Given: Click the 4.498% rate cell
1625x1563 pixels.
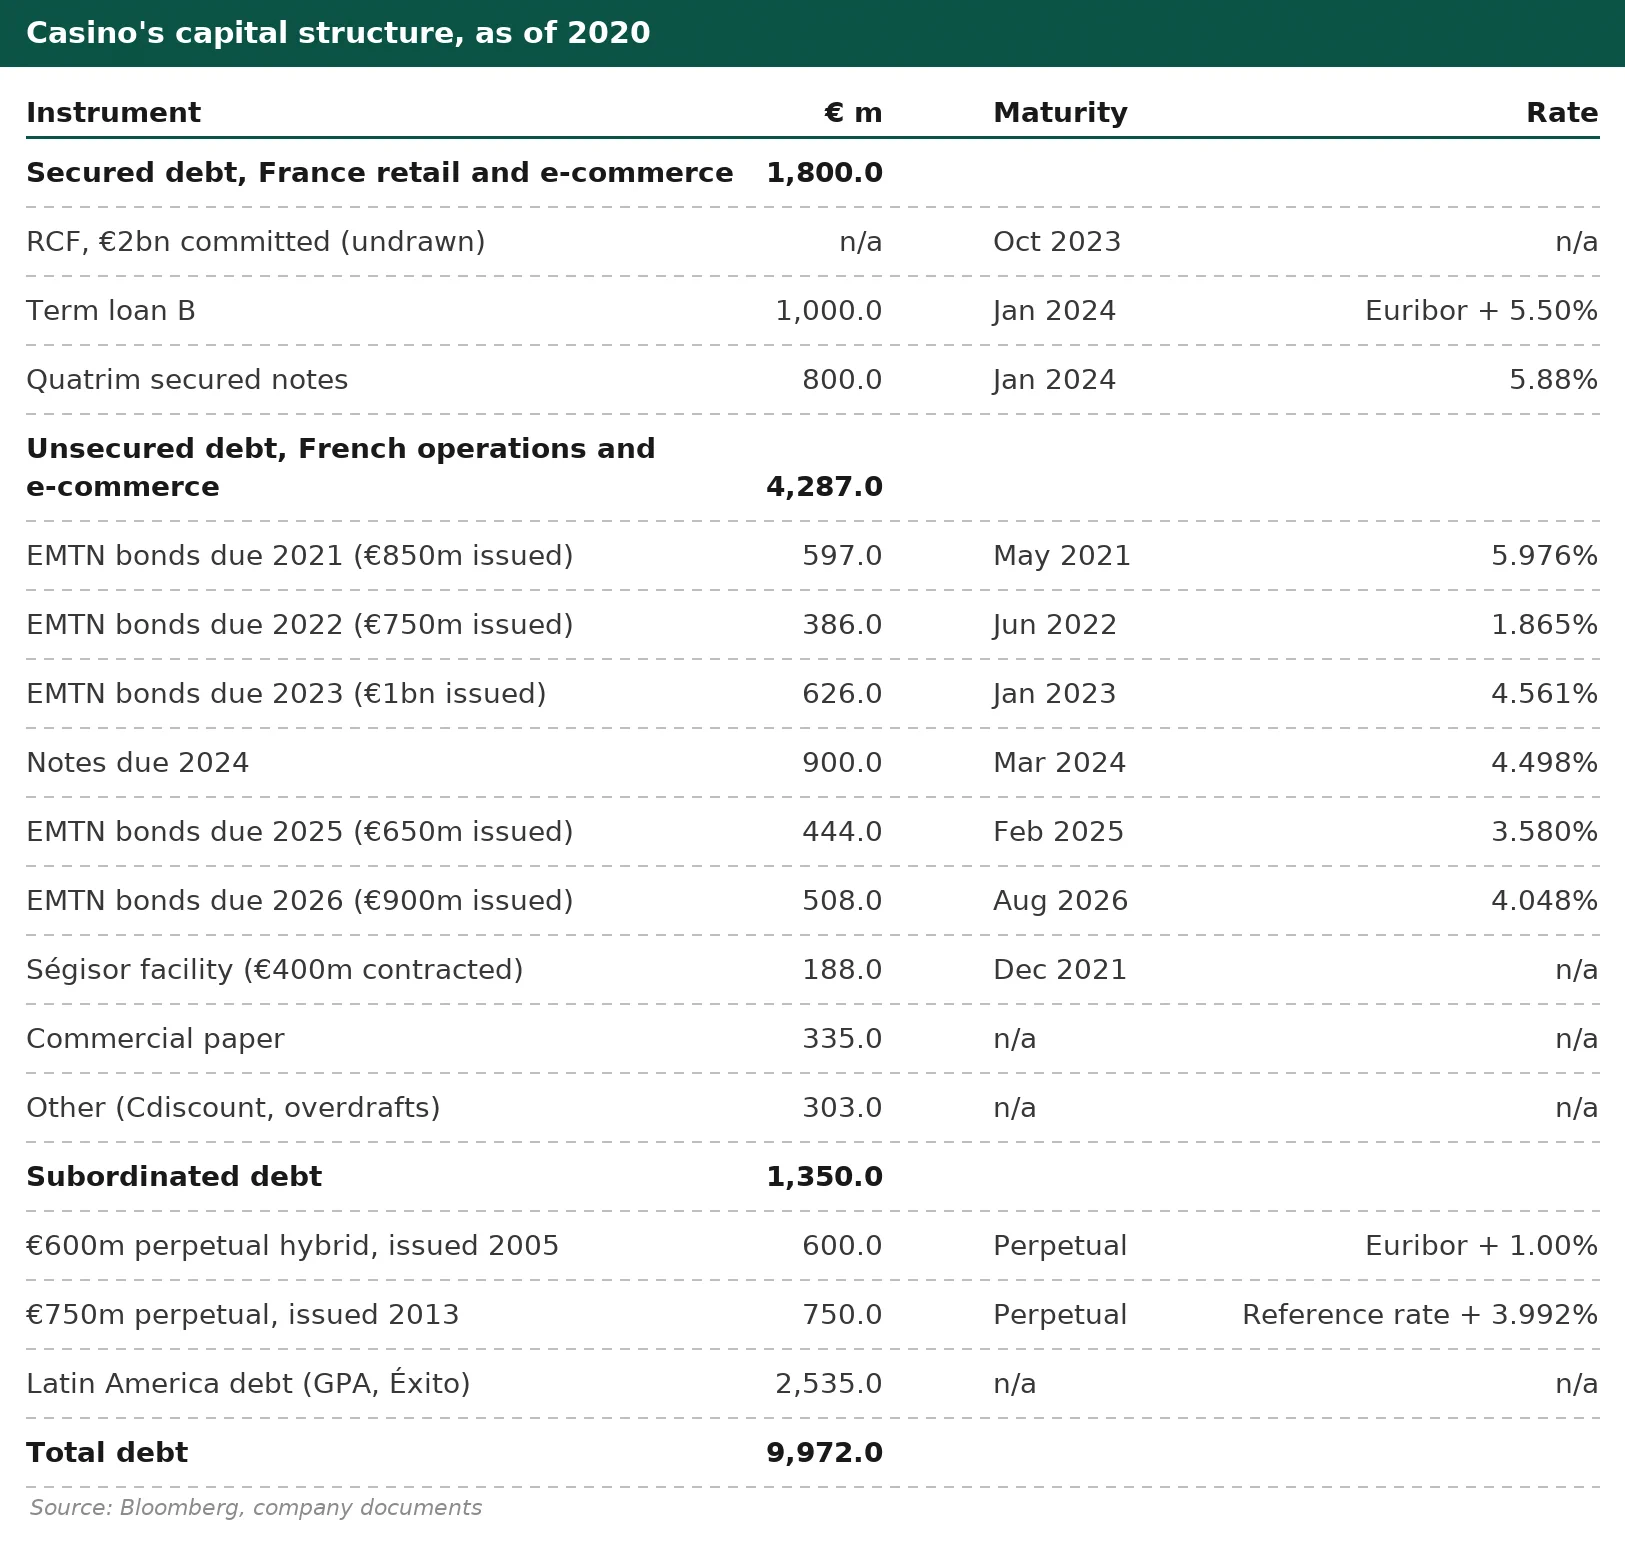Looking at the screenshot, I should tap(1544, 763).
